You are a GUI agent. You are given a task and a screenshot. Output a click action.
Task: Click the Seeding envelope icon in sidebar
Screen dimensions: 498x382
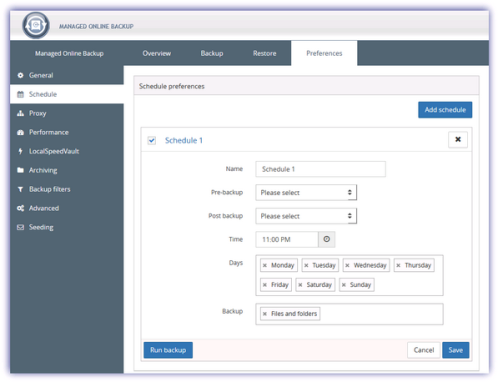pyautogui.click(x=20, y=227)
